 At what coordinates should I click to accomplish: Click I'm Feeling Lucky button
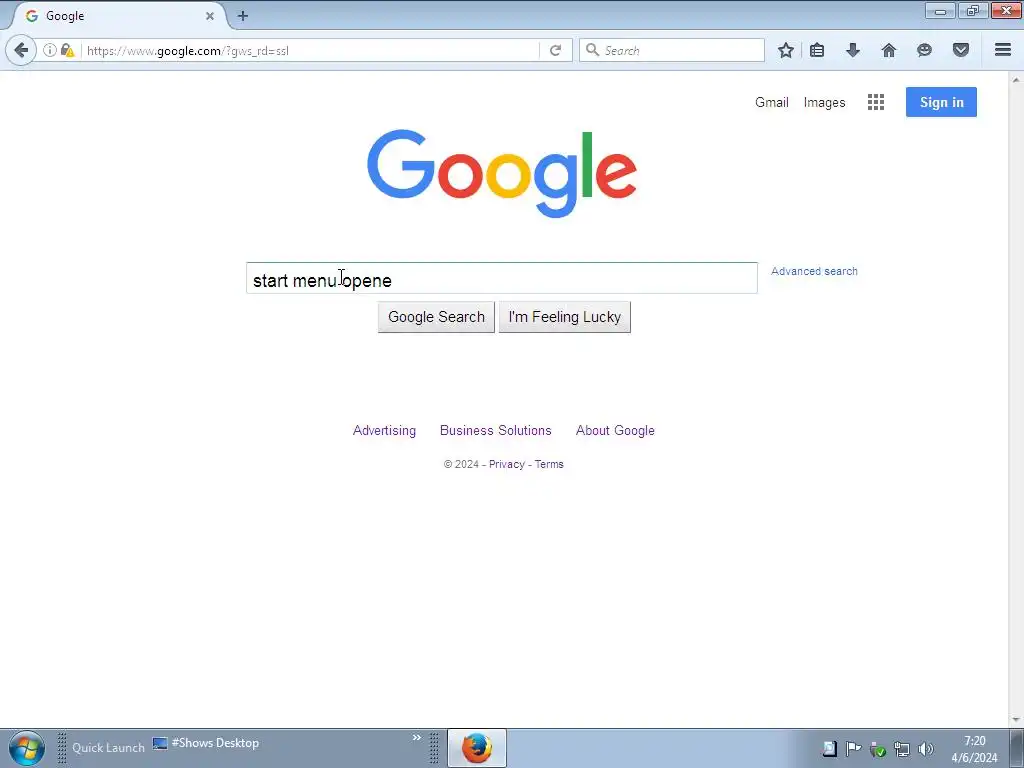[x=565, y=317]
